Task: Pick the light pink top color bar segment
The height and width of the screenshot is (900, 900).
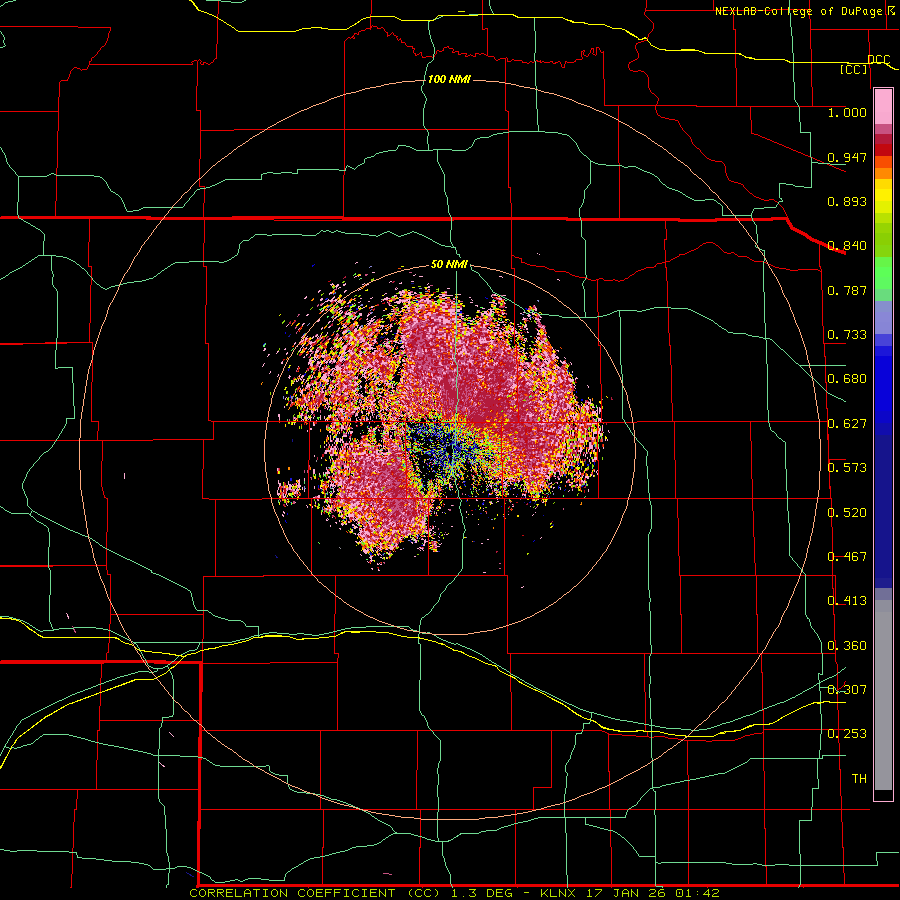Action: pyautogui.click(x=883, y=106)
